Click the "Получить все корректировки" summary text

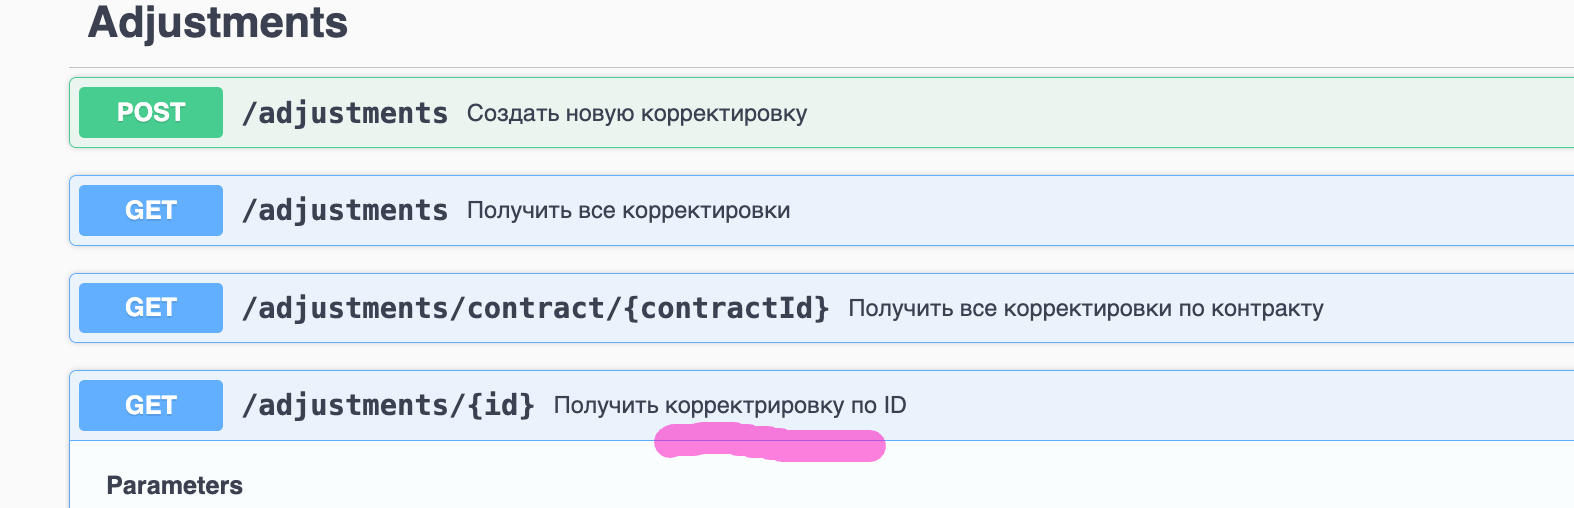coord(628,210)
